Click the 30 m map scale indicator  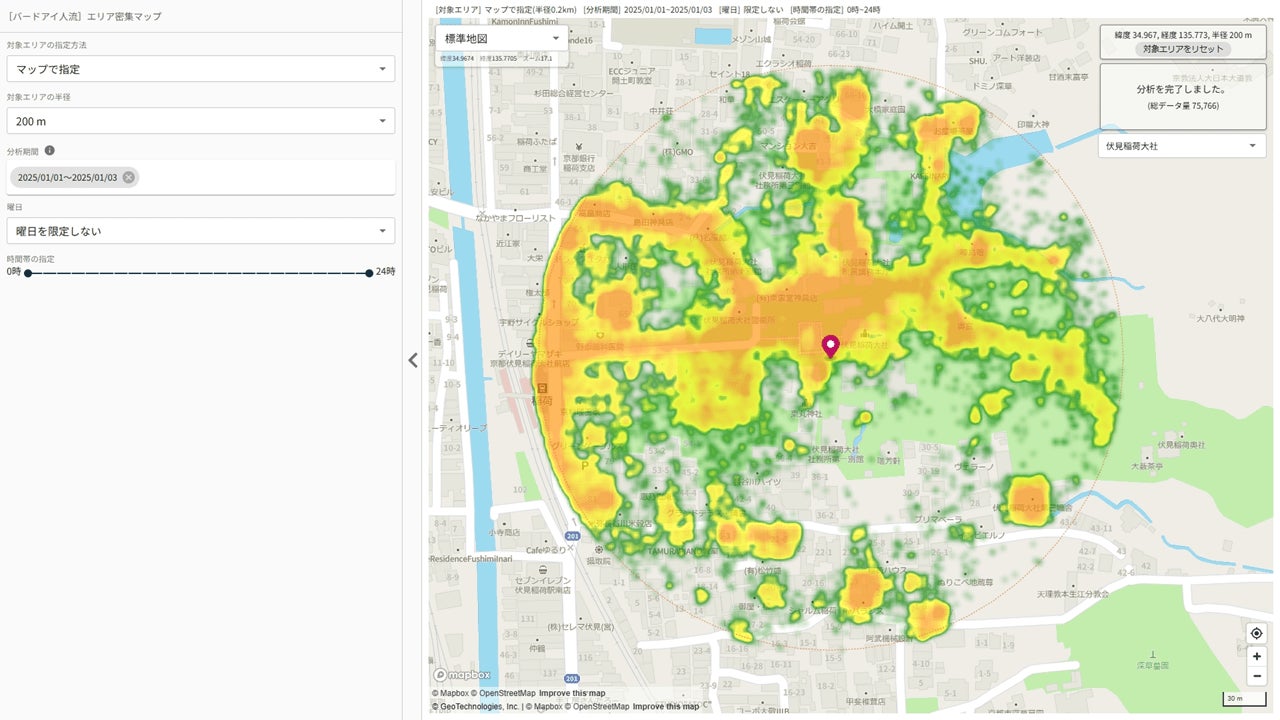[1243, 699]
